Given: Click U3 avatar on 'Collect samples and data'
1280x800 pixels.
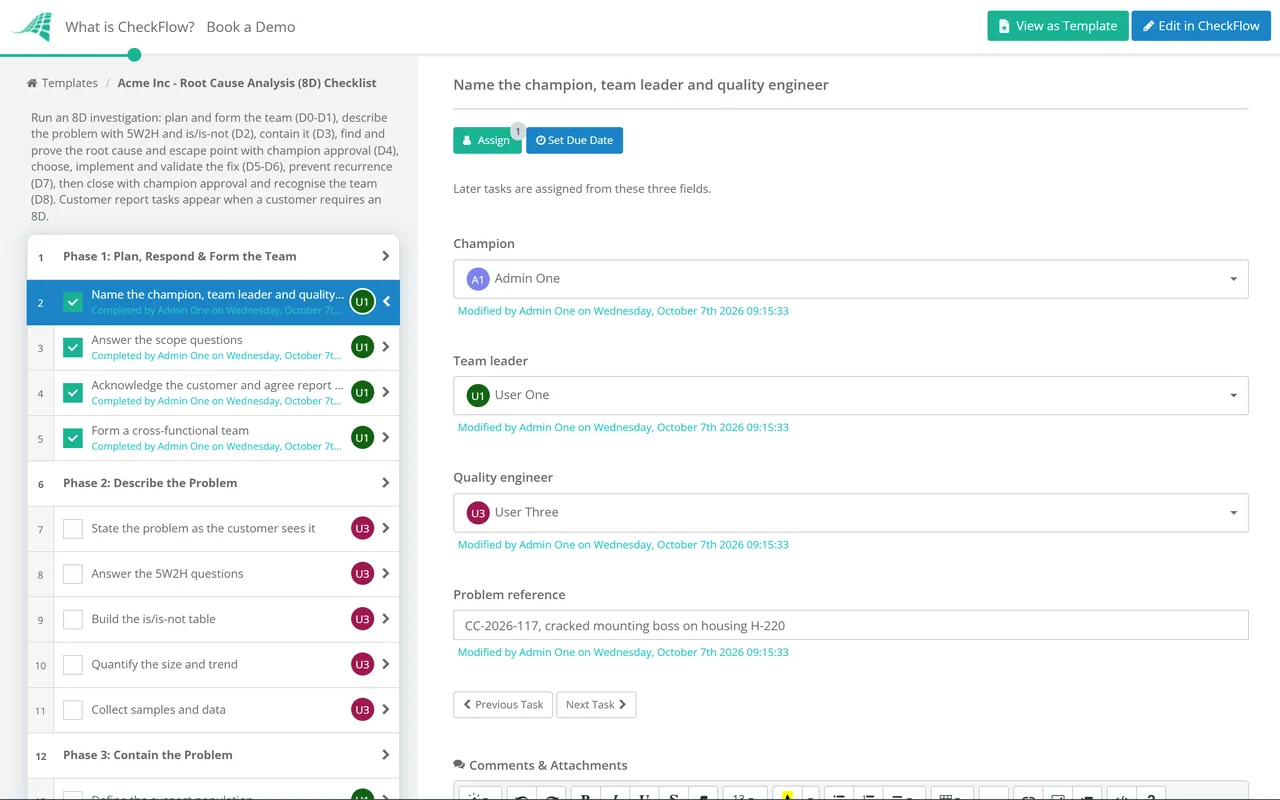Looking at the screenshot, I should [362, 710].
